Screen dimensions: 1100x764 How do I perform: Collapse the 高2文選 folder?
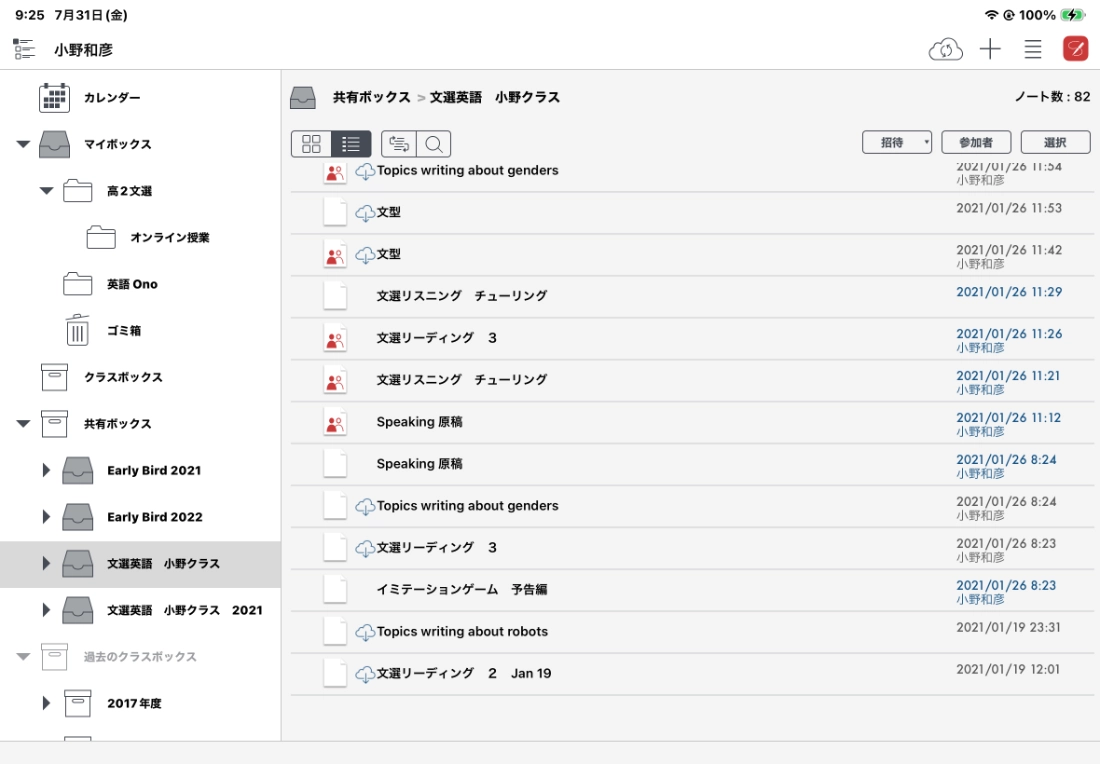click(46, 190)
